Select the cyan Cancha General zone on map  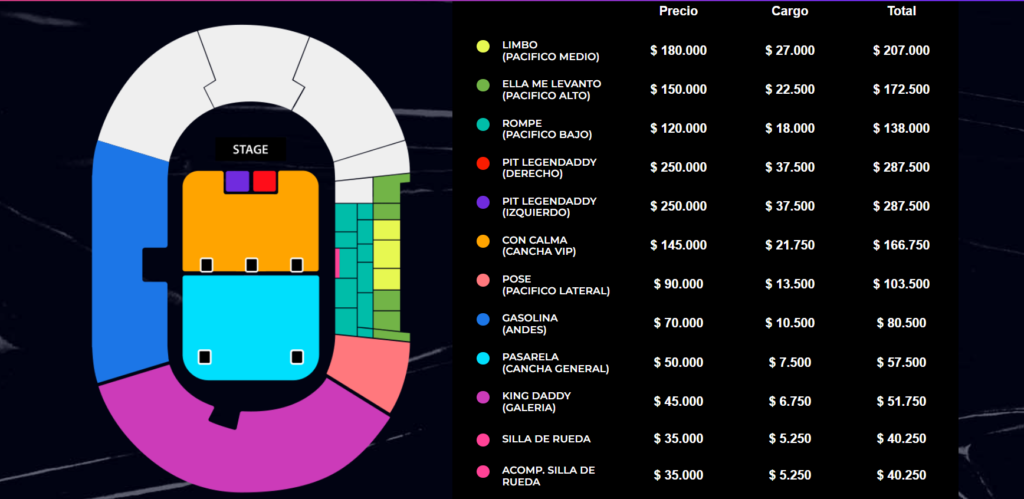pos(250,322)
